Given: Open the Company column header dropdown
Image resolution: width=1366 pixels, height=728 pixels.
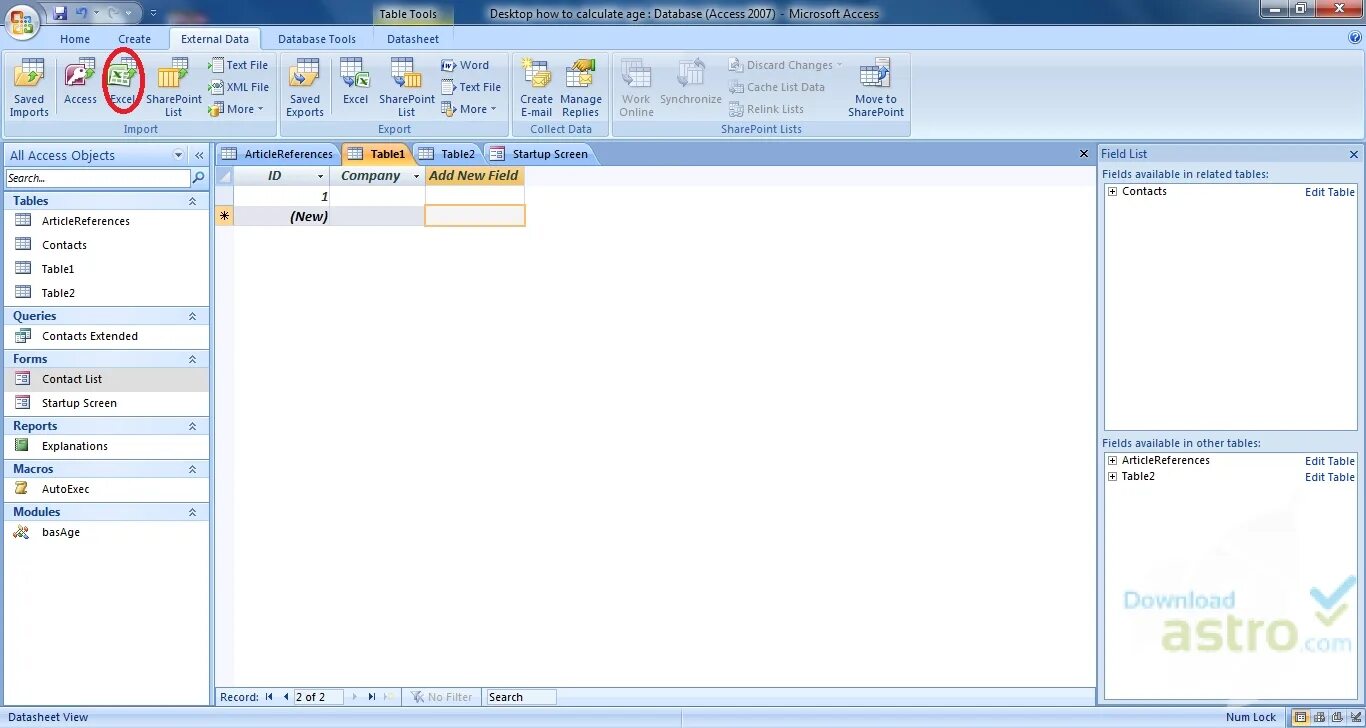Looking at the screenshot, I should [417, 176].
